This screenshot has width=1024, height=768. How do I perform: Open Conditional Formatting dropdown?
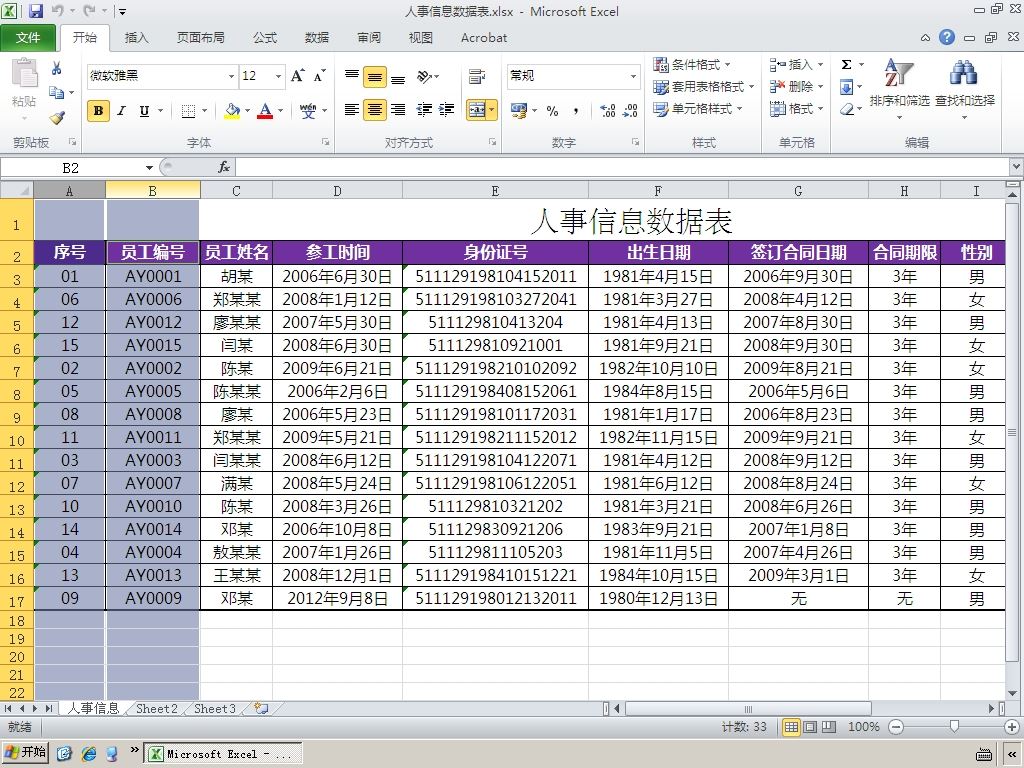coord(692,64)
